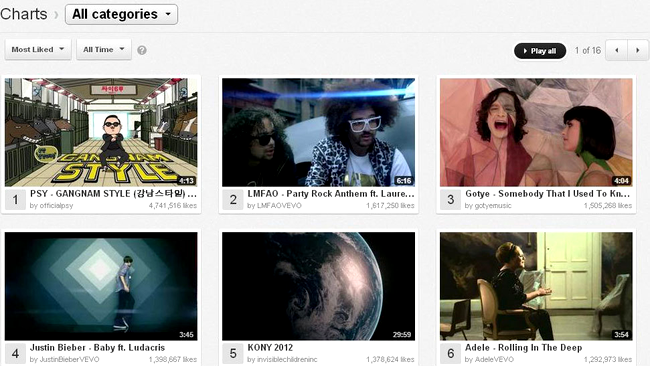The image size is (650, 366).
Task: Open the All Time period dropdown
Action: click(x=104, y=49)
